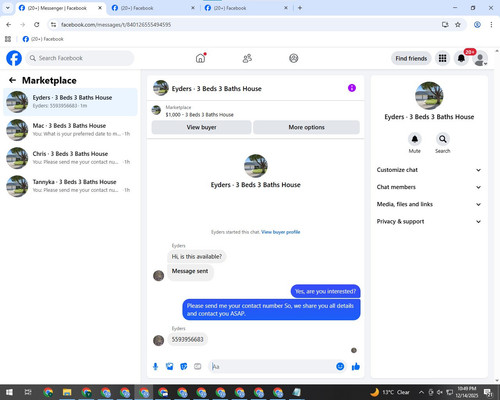500x400 pixels.
Task: Click the Eyders avatar beside the phone number message
Action: (x=158, y=340)
